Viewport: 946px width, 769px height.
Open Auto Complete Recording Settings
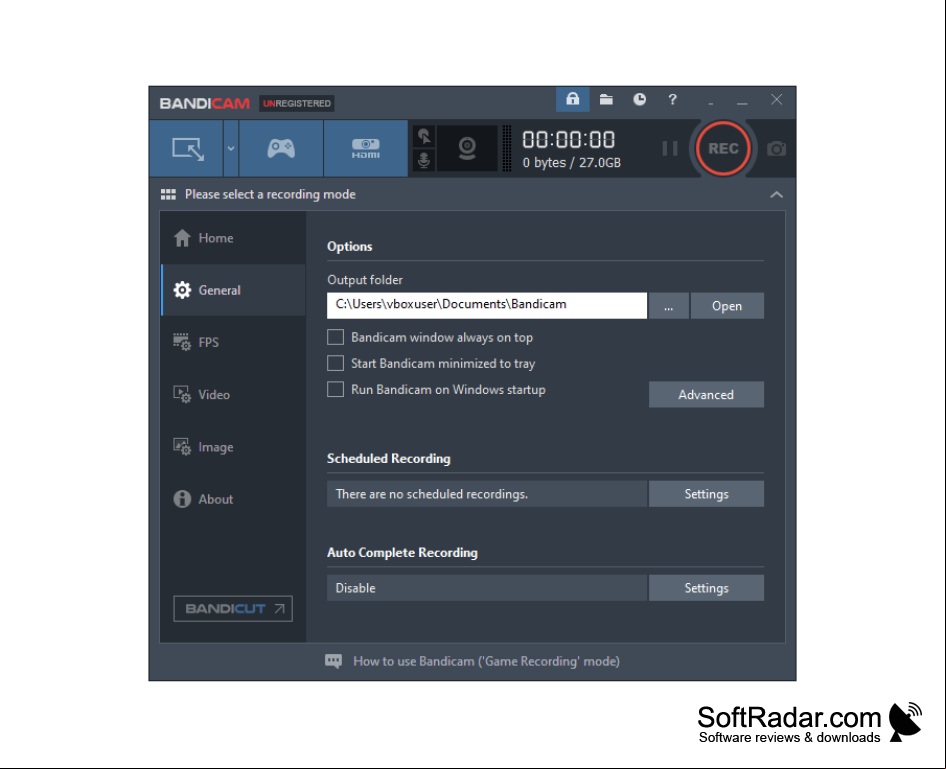(706, 588)
